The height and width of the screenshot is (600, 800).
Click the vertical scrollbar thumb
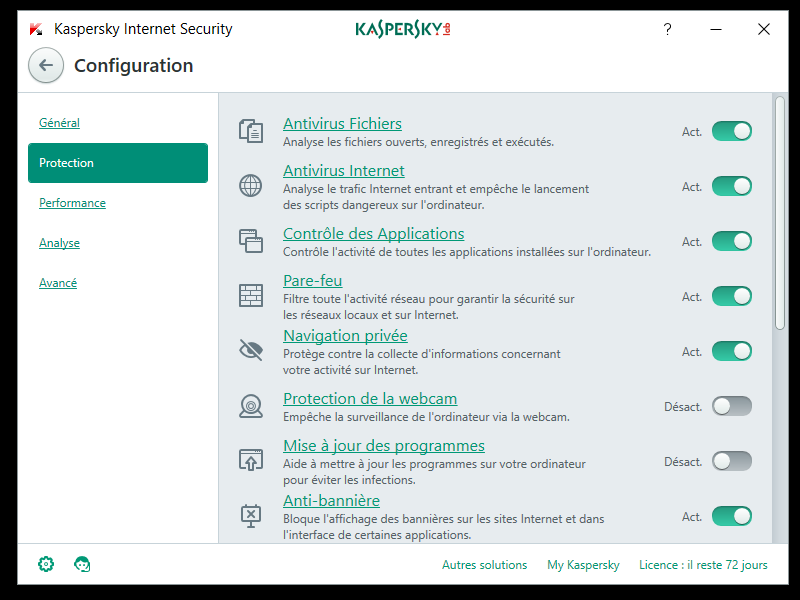[x=780, y=213]
